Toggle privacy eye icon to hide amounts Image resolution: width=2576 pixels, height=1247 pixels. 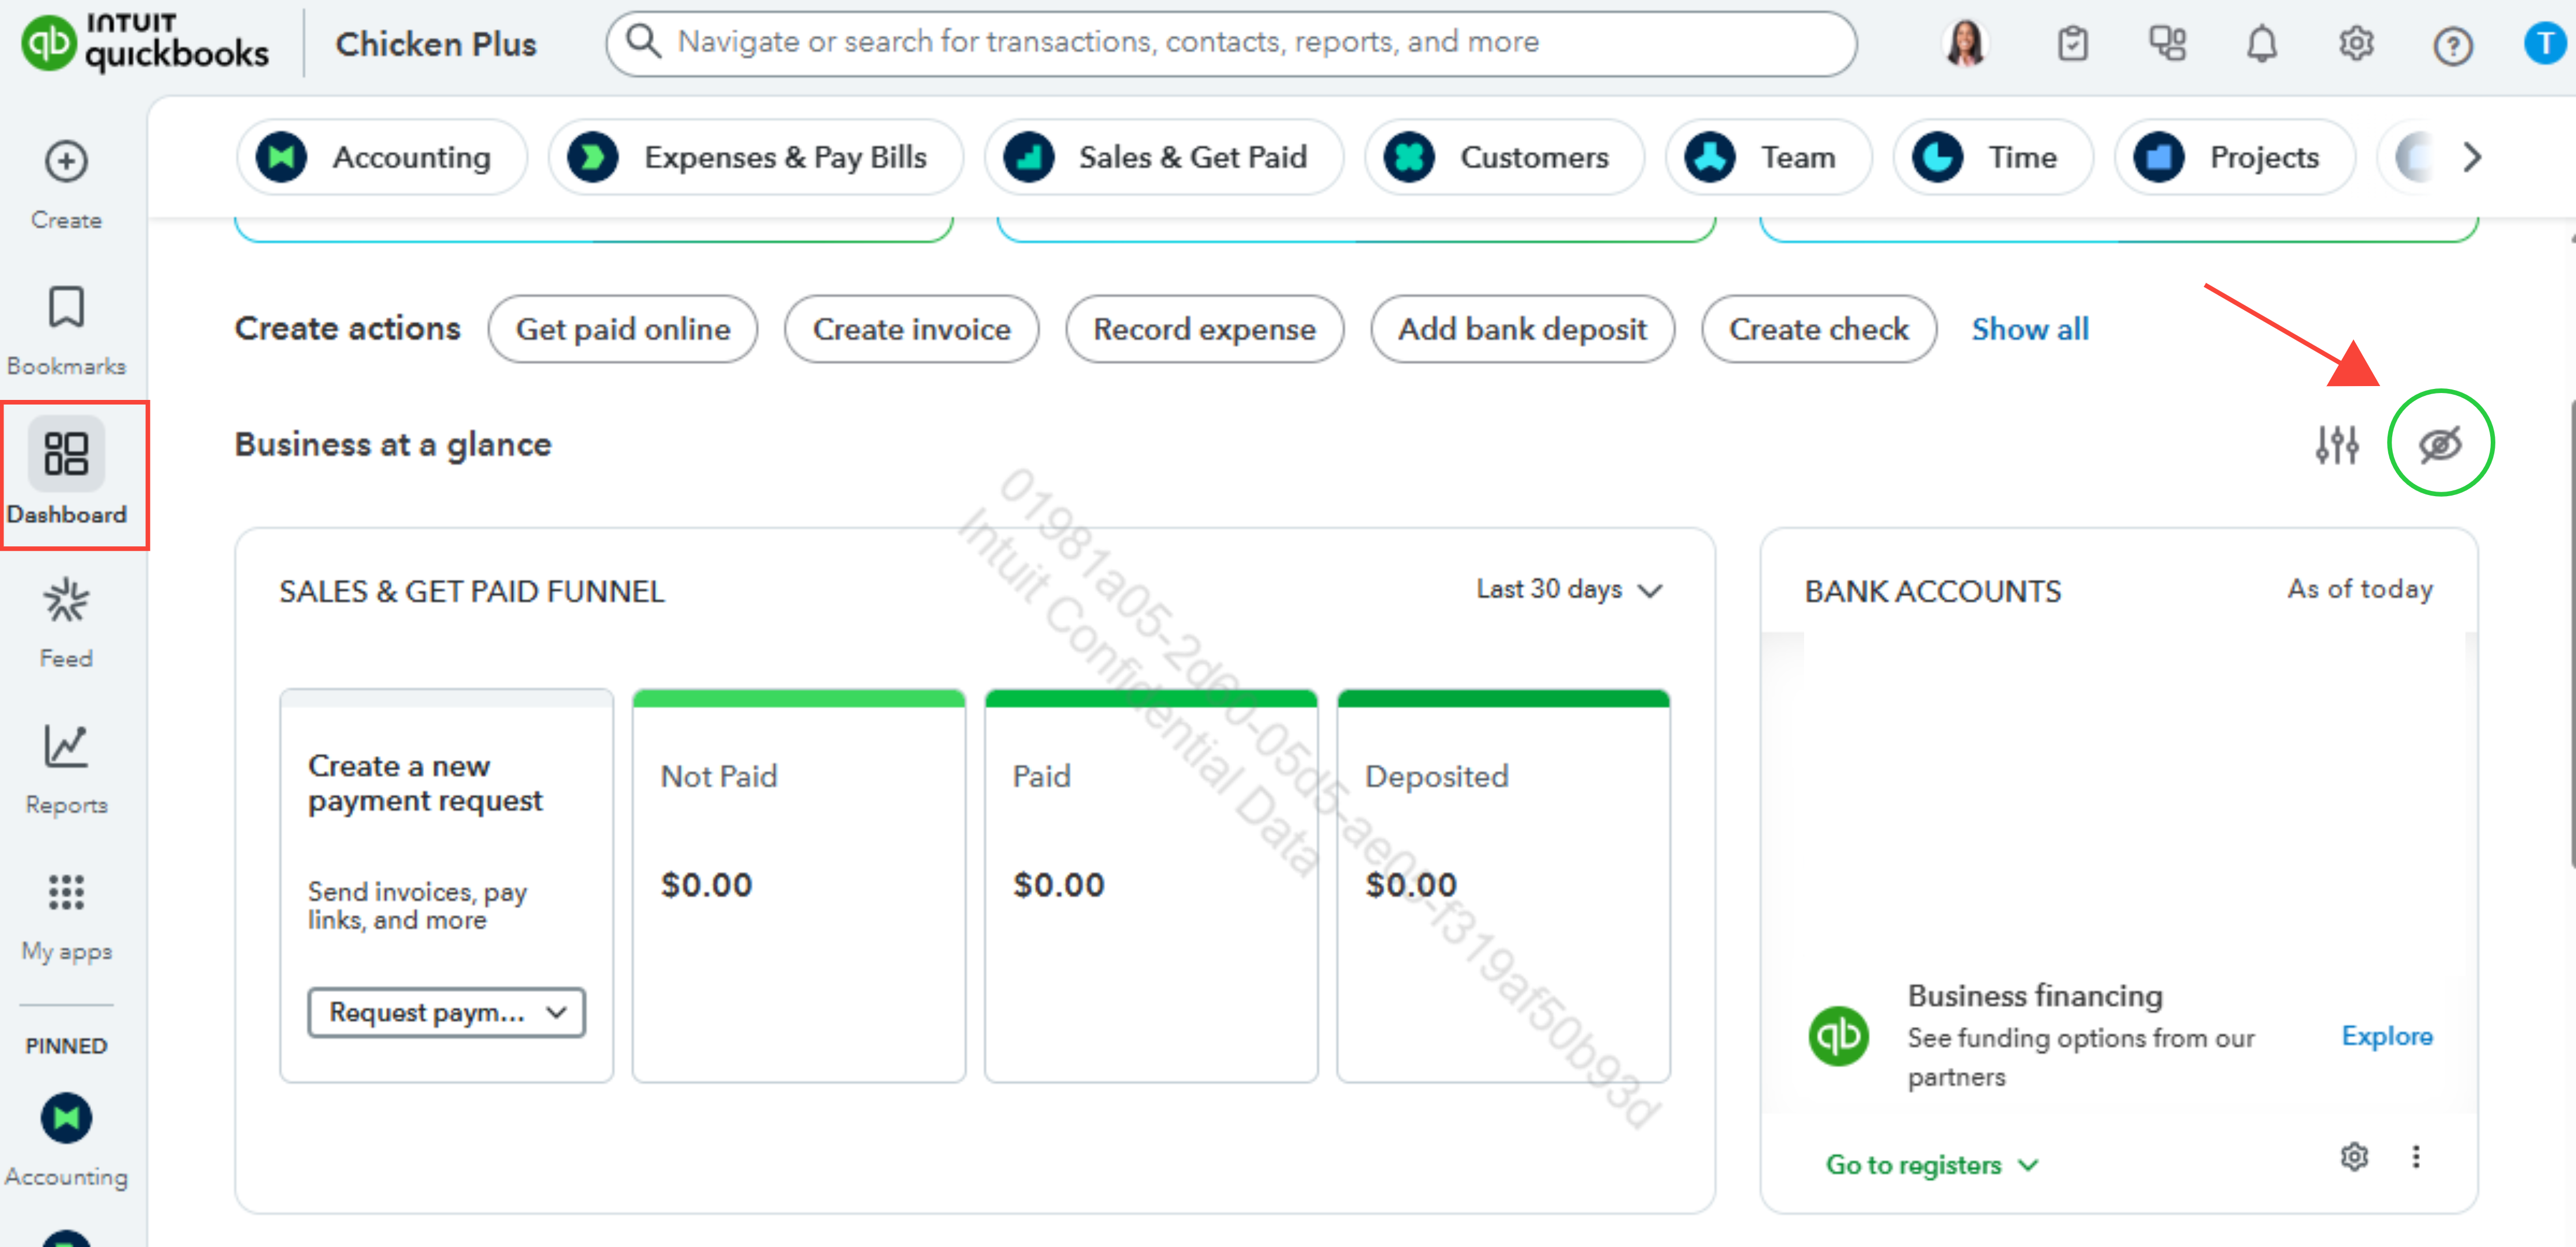click(2440, 444)
